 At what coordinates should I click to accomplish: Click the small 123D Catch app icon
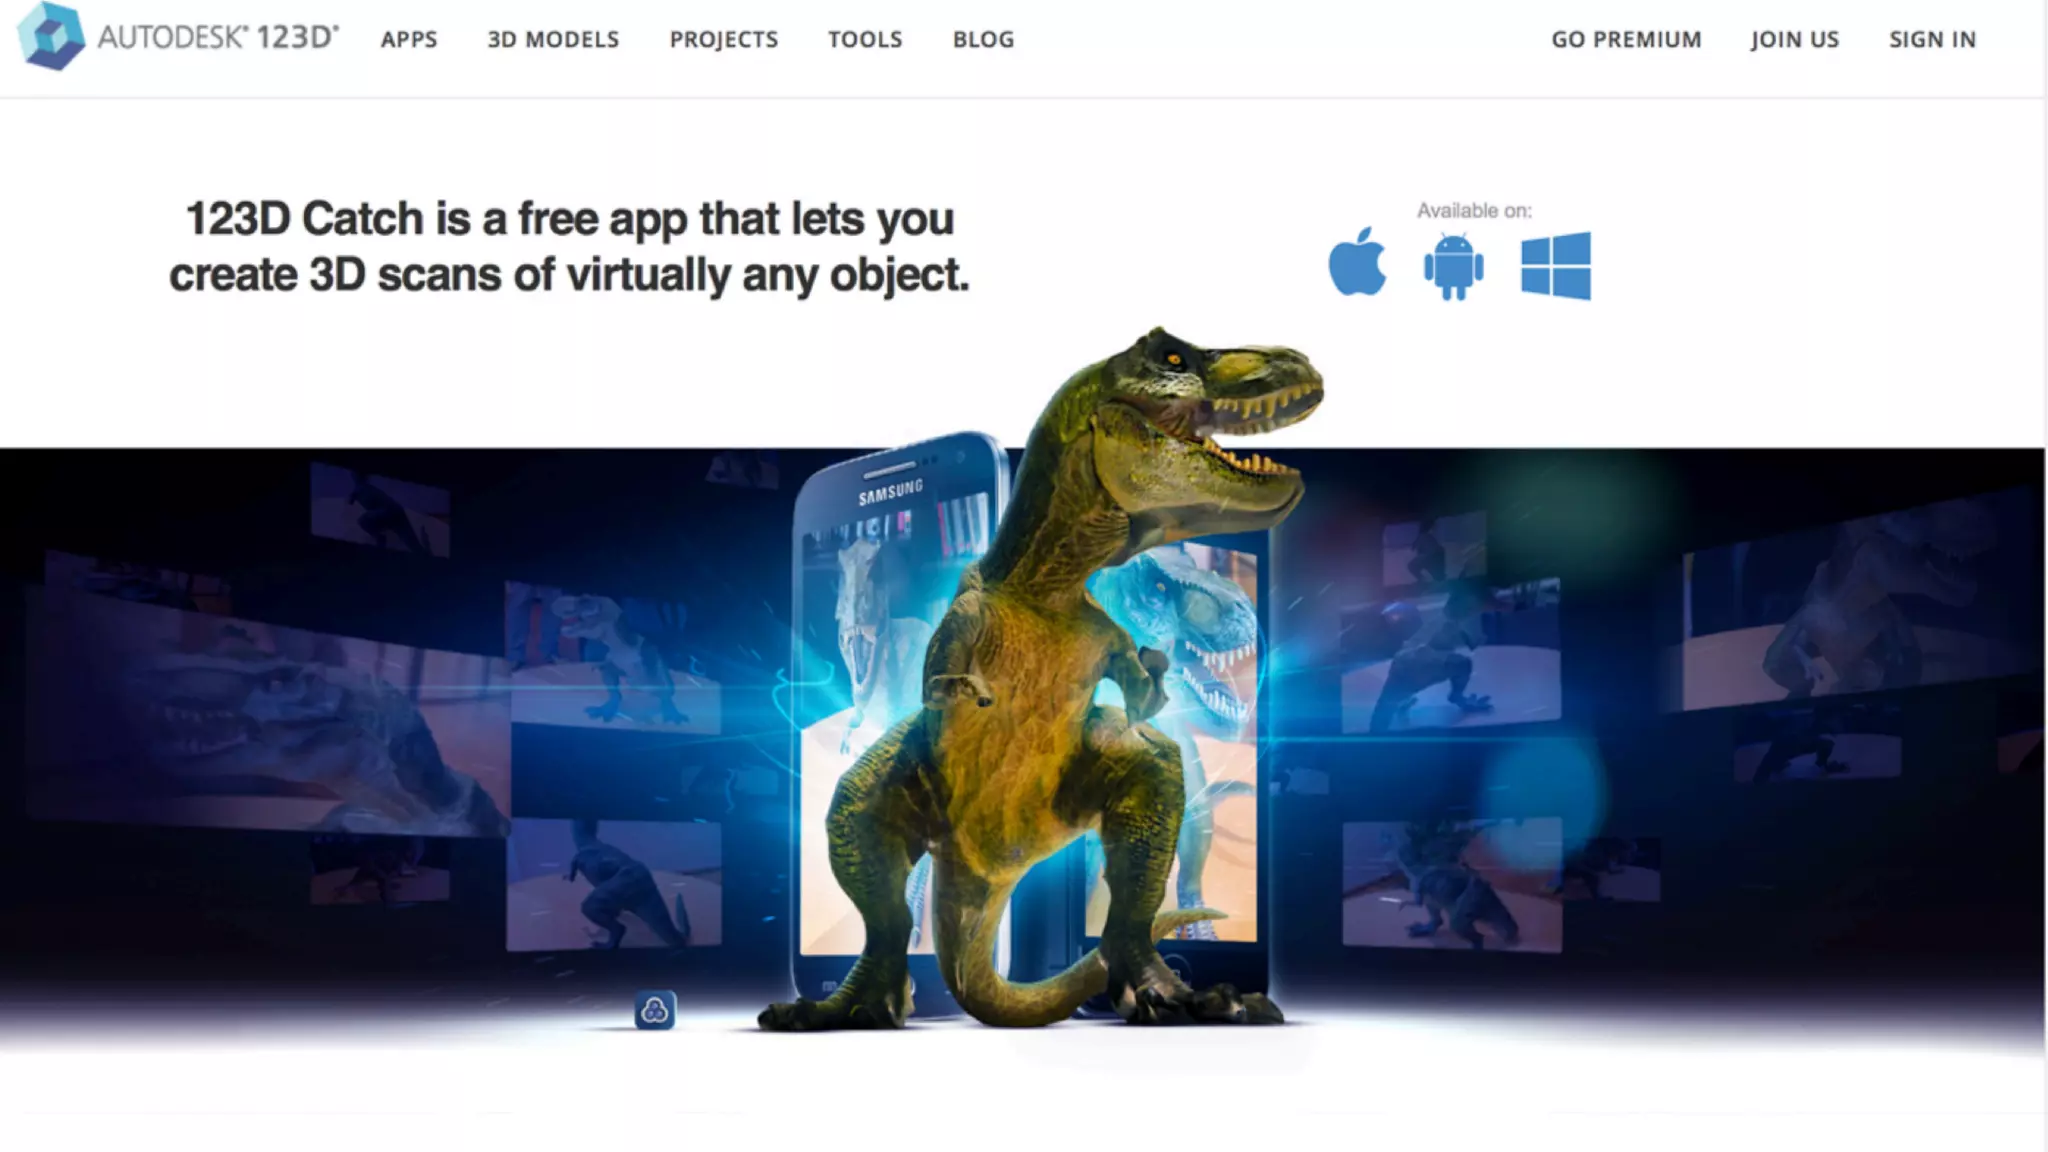[655, 1010]
